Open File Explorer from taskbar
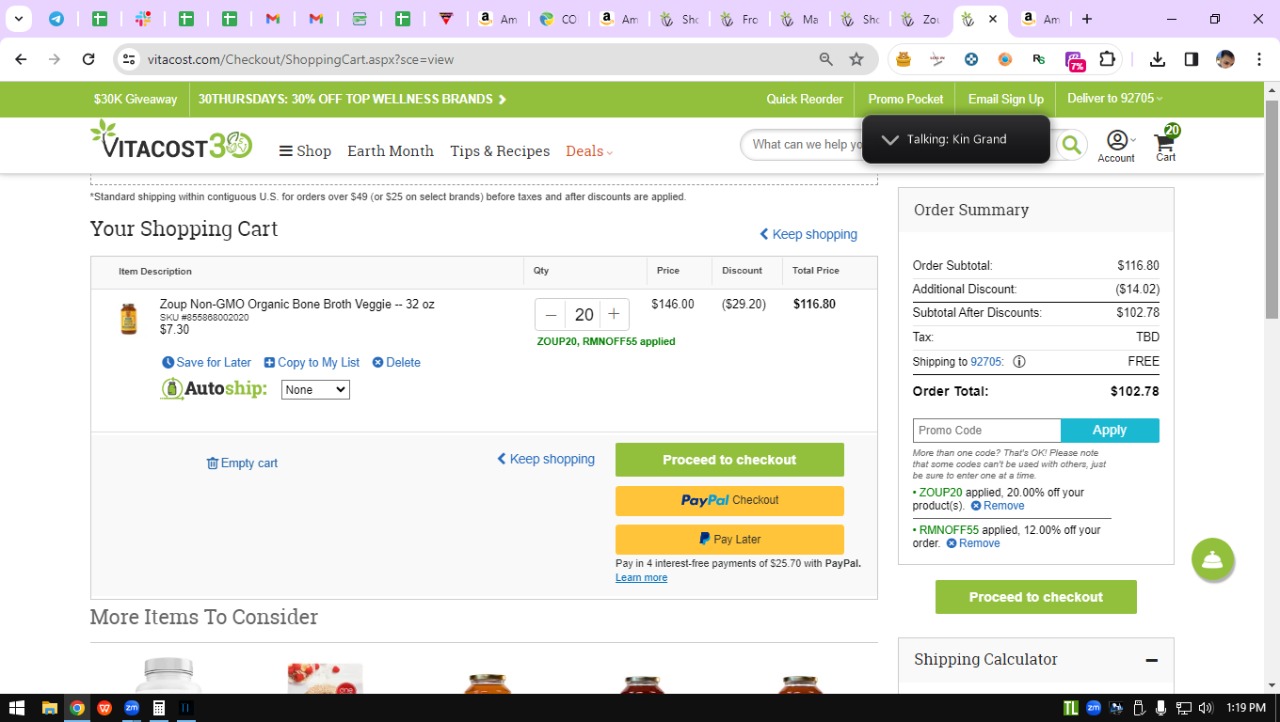Viewport: 1280px width, 722px height. (49, 708)
